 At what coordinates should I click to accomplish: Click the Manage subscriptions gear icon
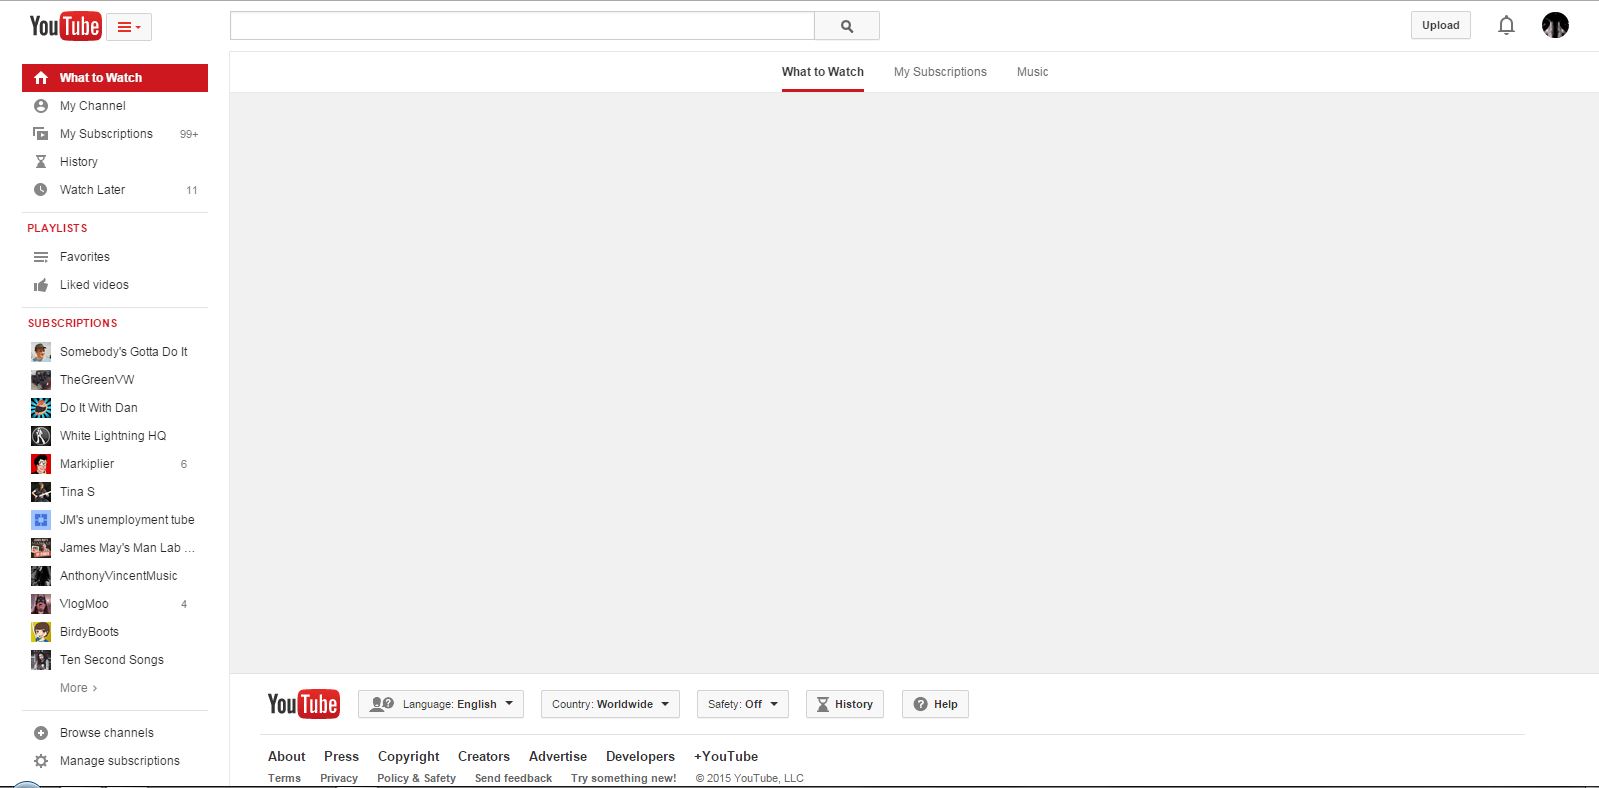(x=41, y=761)
